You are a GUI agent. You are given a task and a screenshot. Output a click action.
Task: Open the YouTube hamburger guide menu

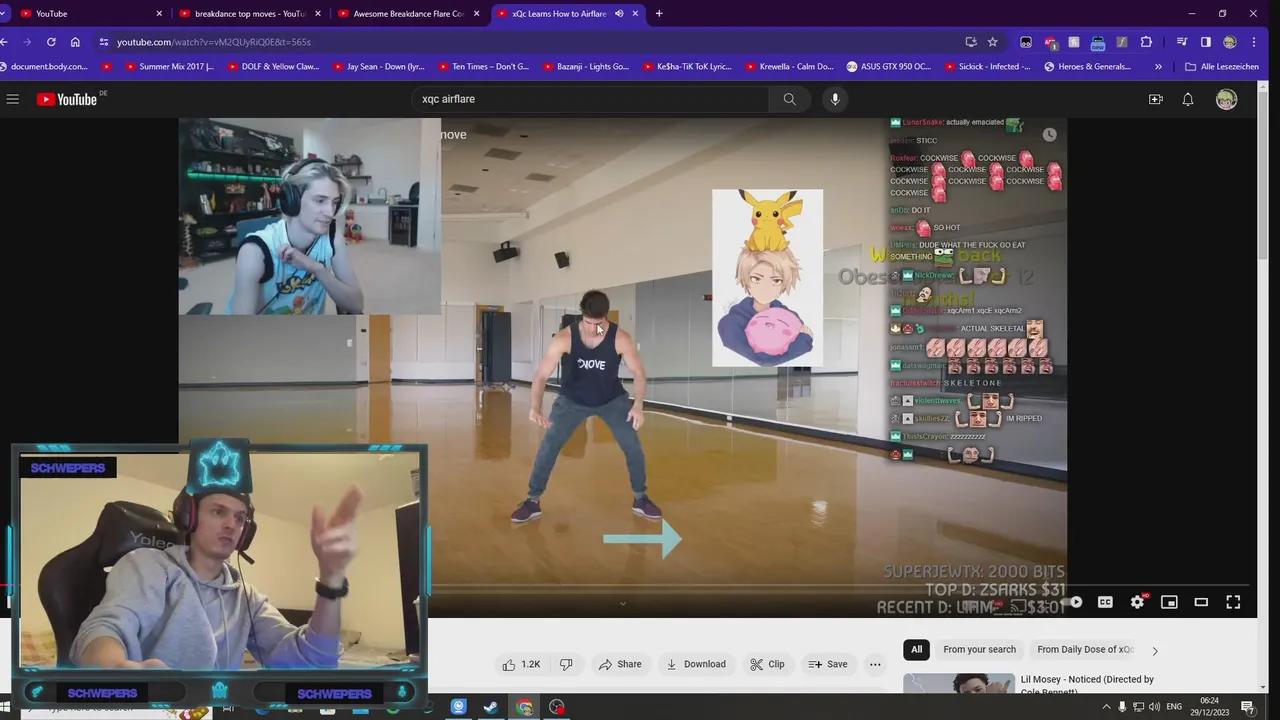pos(13,99)
